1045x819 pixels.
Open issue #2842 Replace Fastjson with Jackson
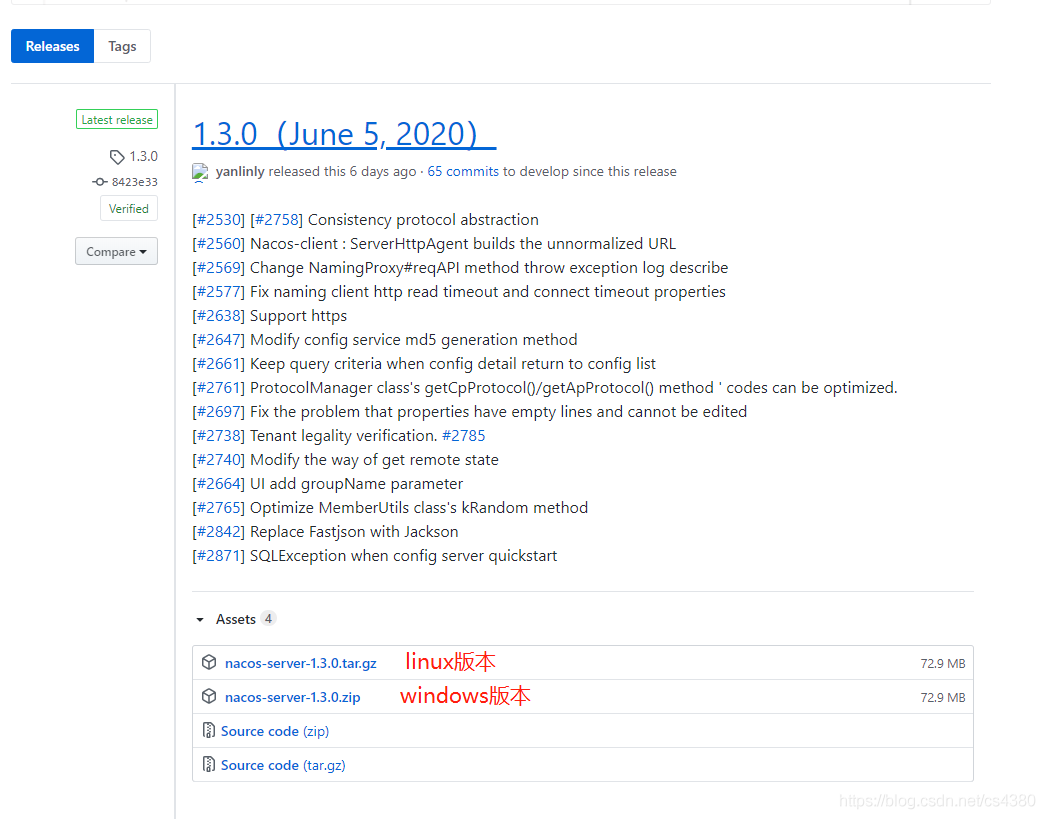tap(219, 532)
